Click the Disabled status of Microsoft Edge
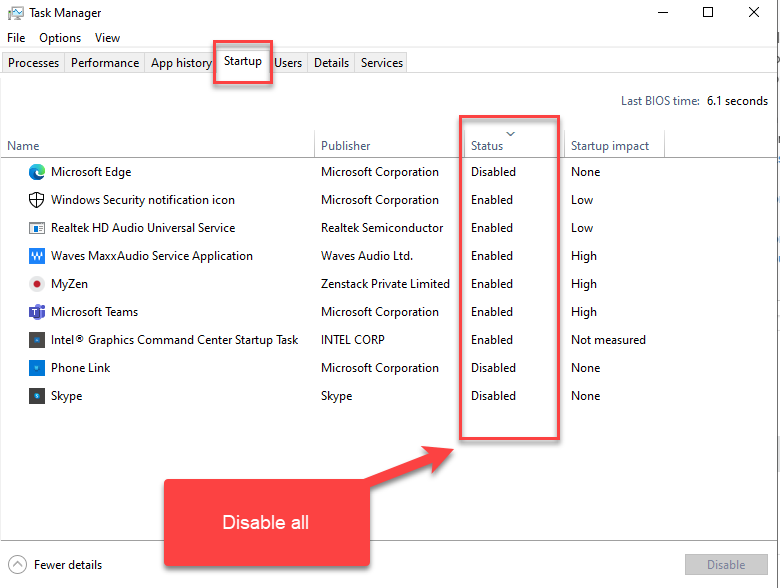The image size is (780, 588). [493, 172]
